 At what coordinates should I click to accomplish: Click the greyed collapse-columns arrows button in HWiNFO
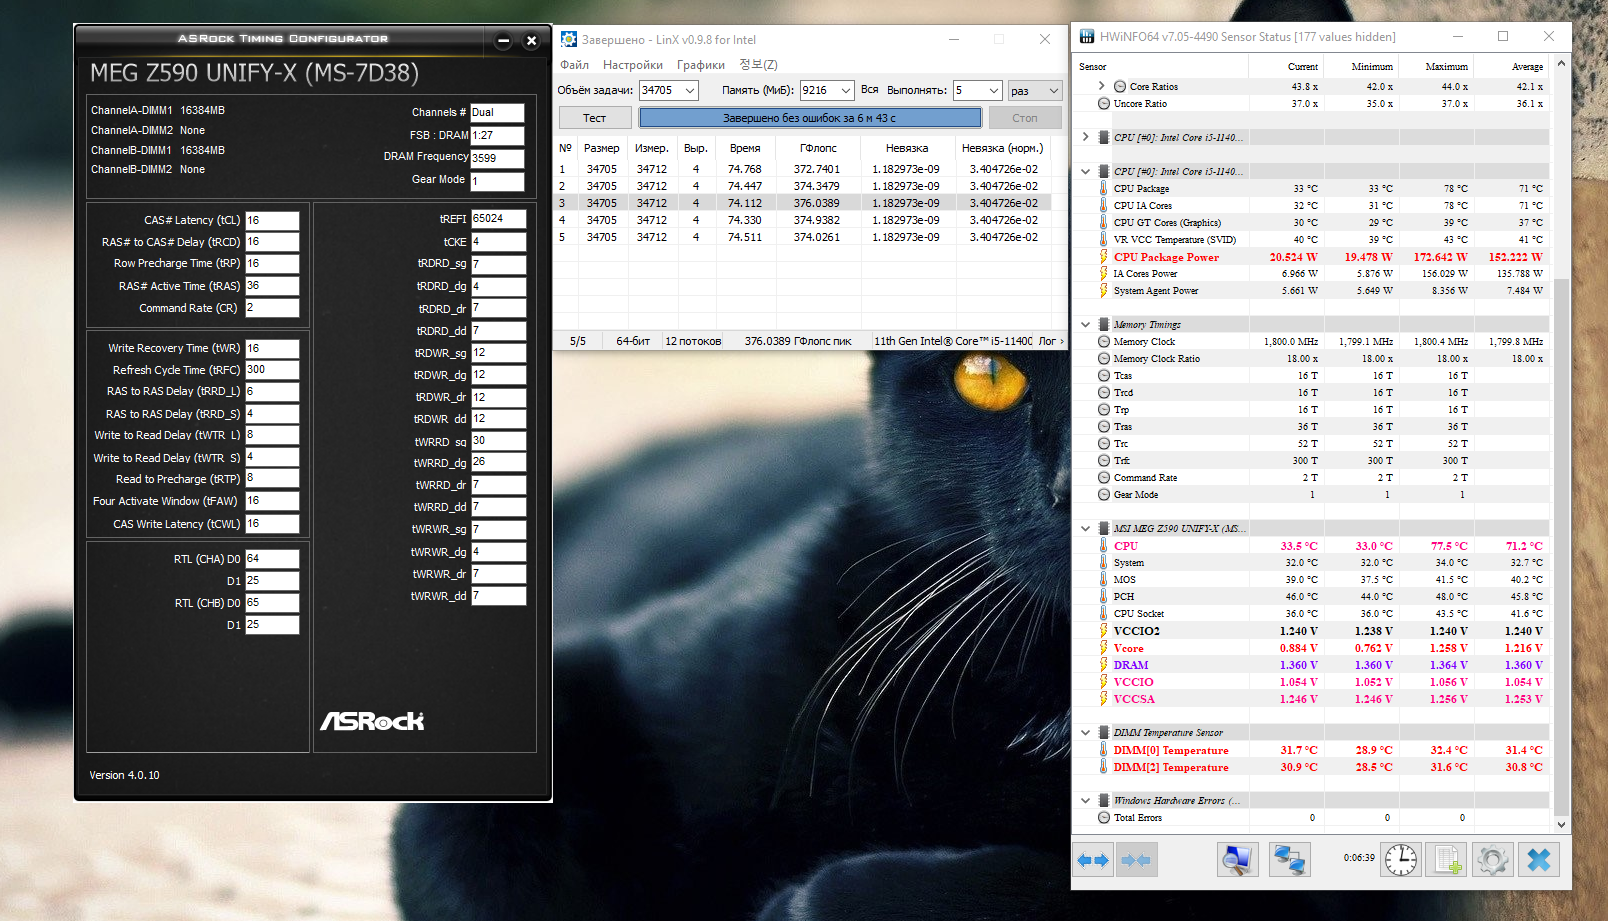click(x=1135, y=860)
